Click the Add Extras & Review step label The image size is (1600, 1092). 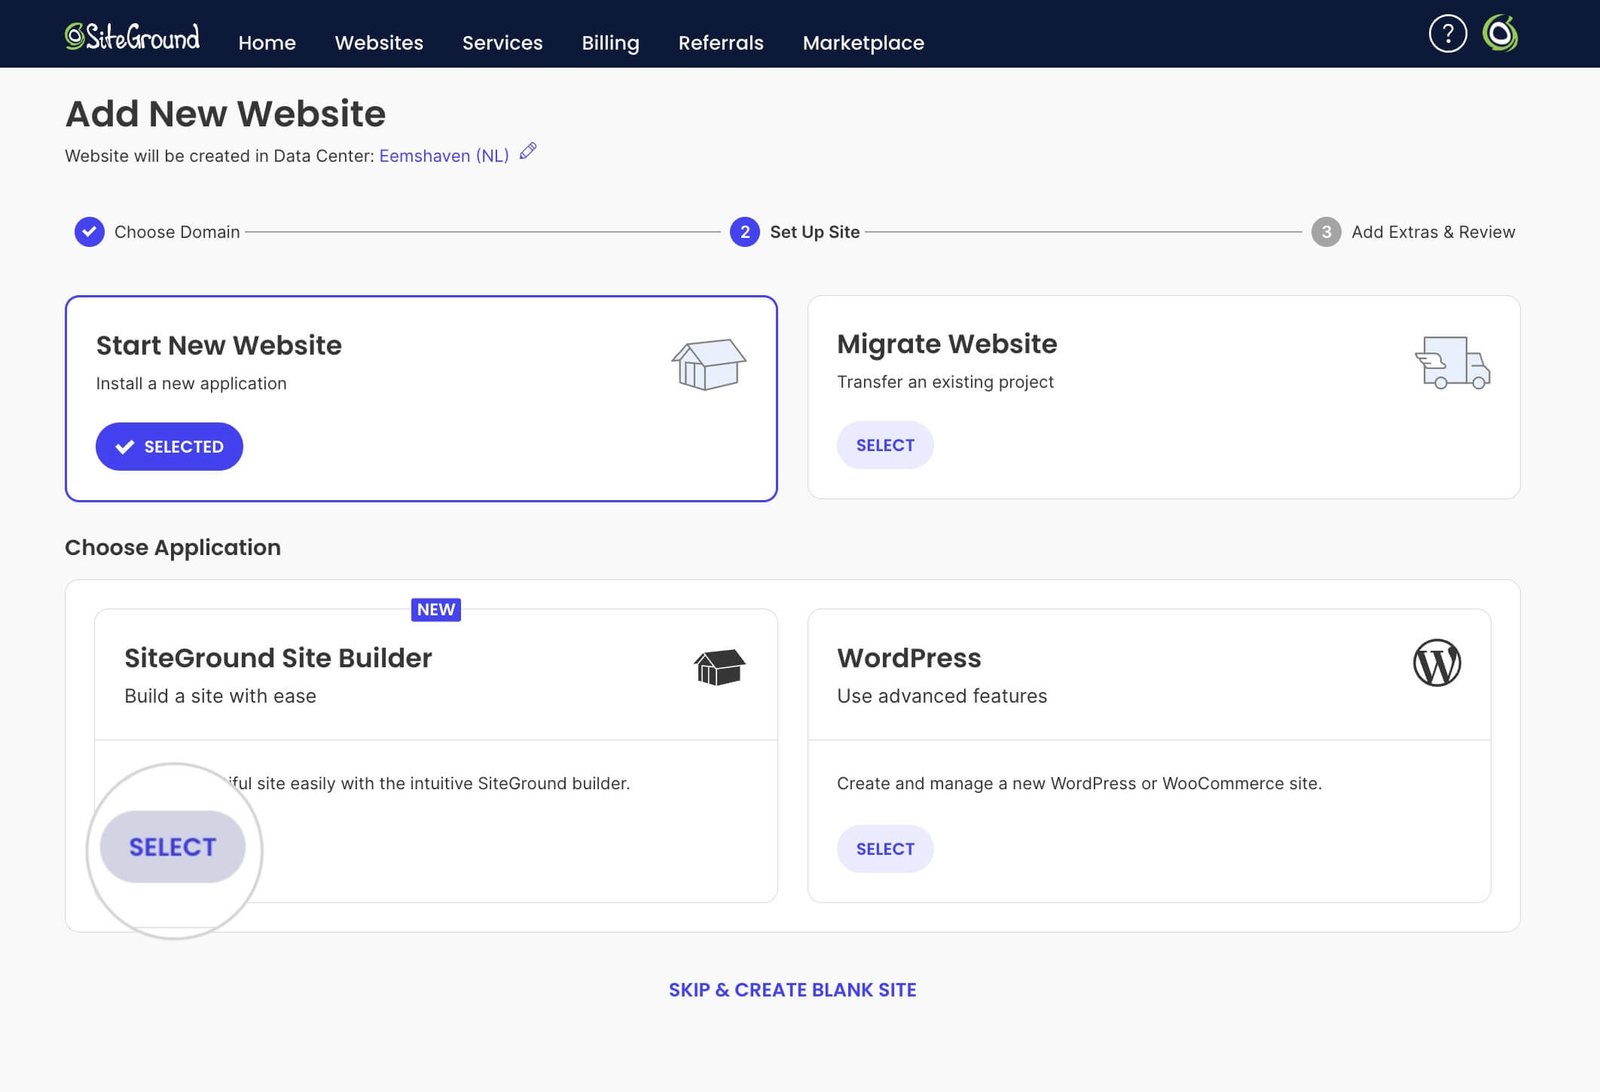(1433, 232)
